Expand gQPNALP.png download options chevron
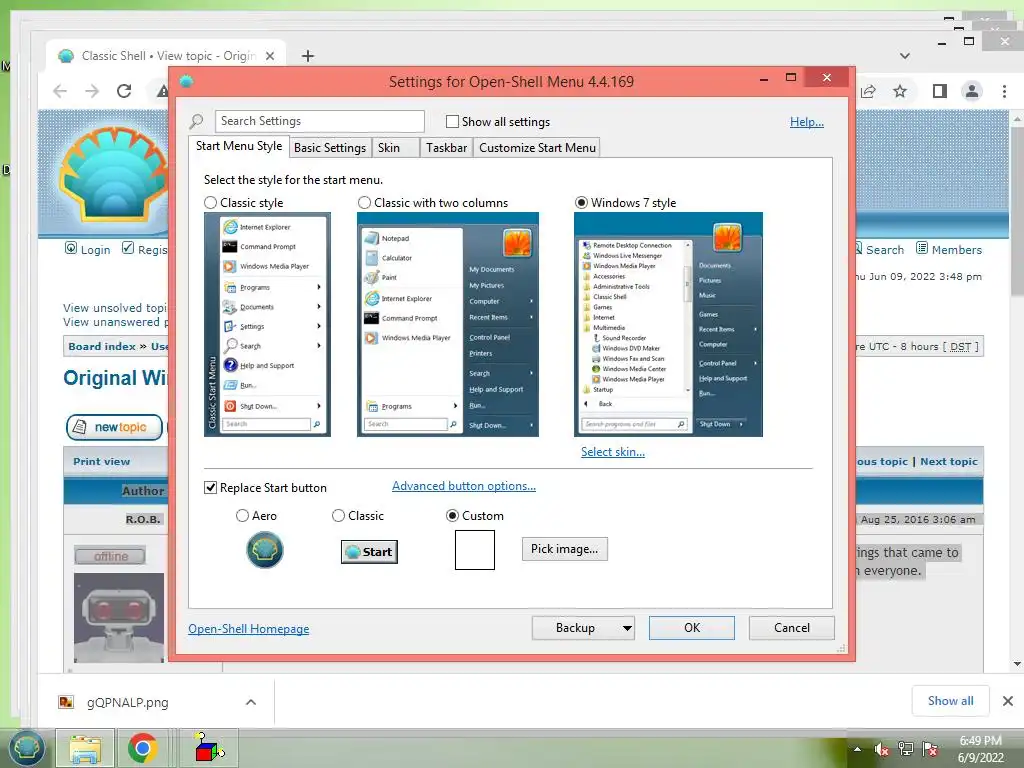This screenshot has width=1024, height=768. pos(251,702)
